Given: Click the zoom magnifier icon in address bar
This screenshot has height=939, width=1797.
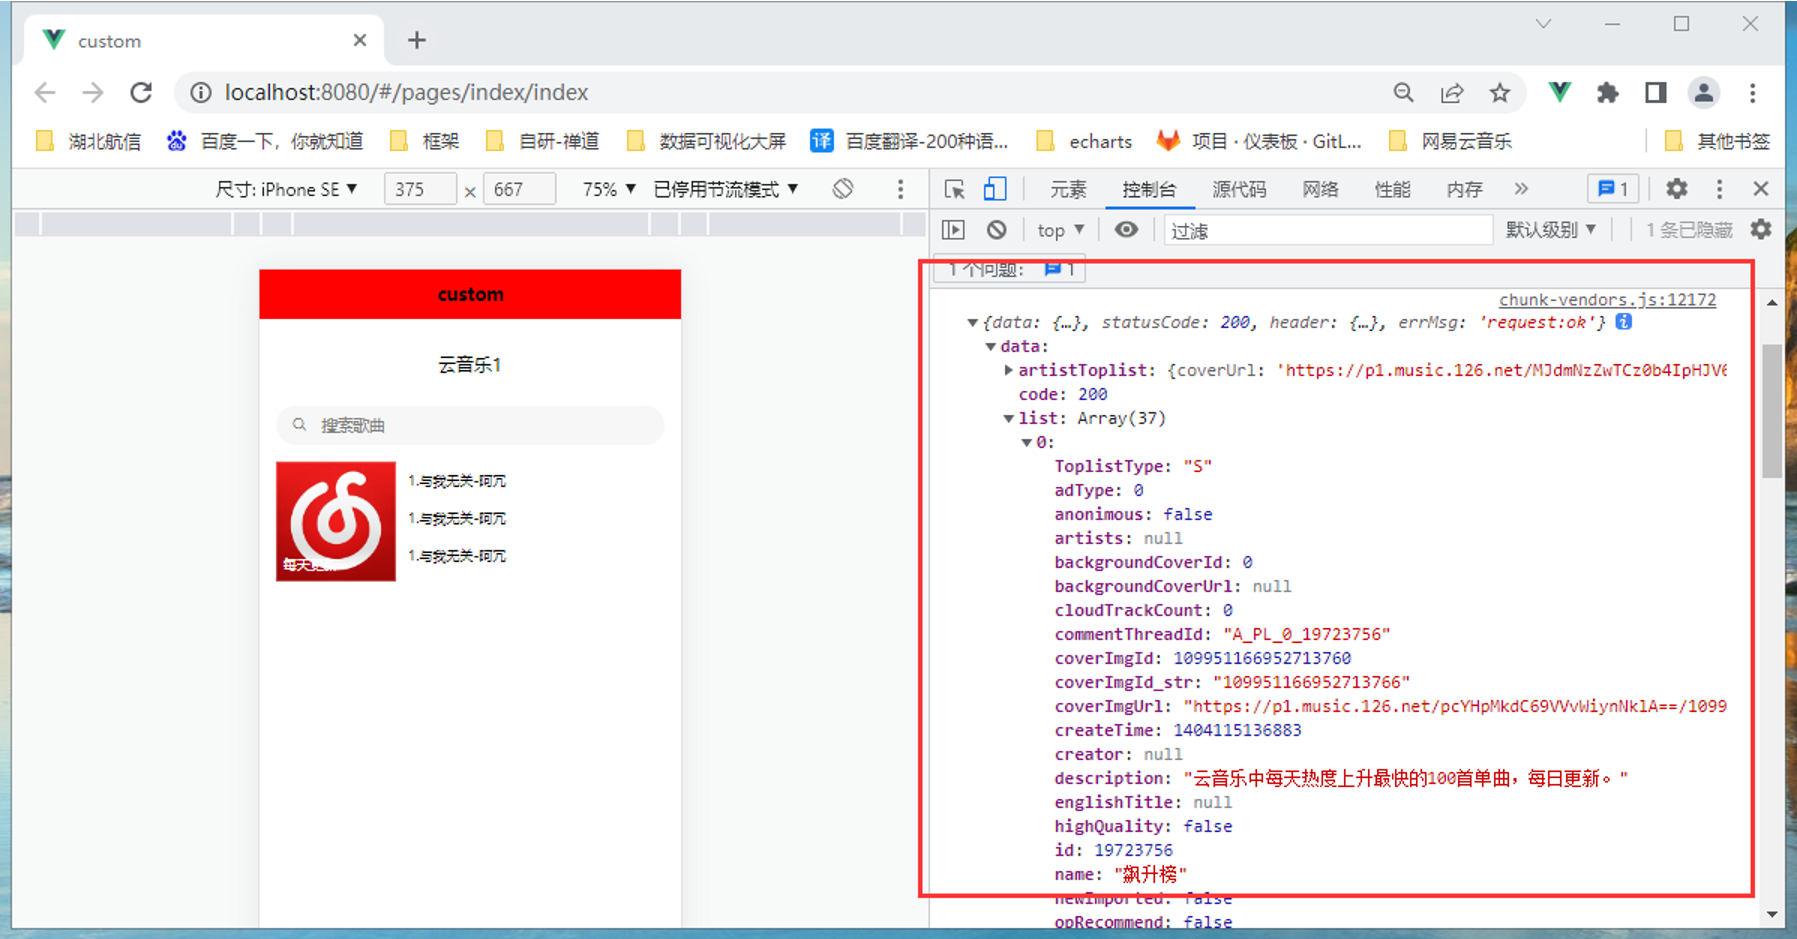Looking at the screenshot, I should point(1404,93).
